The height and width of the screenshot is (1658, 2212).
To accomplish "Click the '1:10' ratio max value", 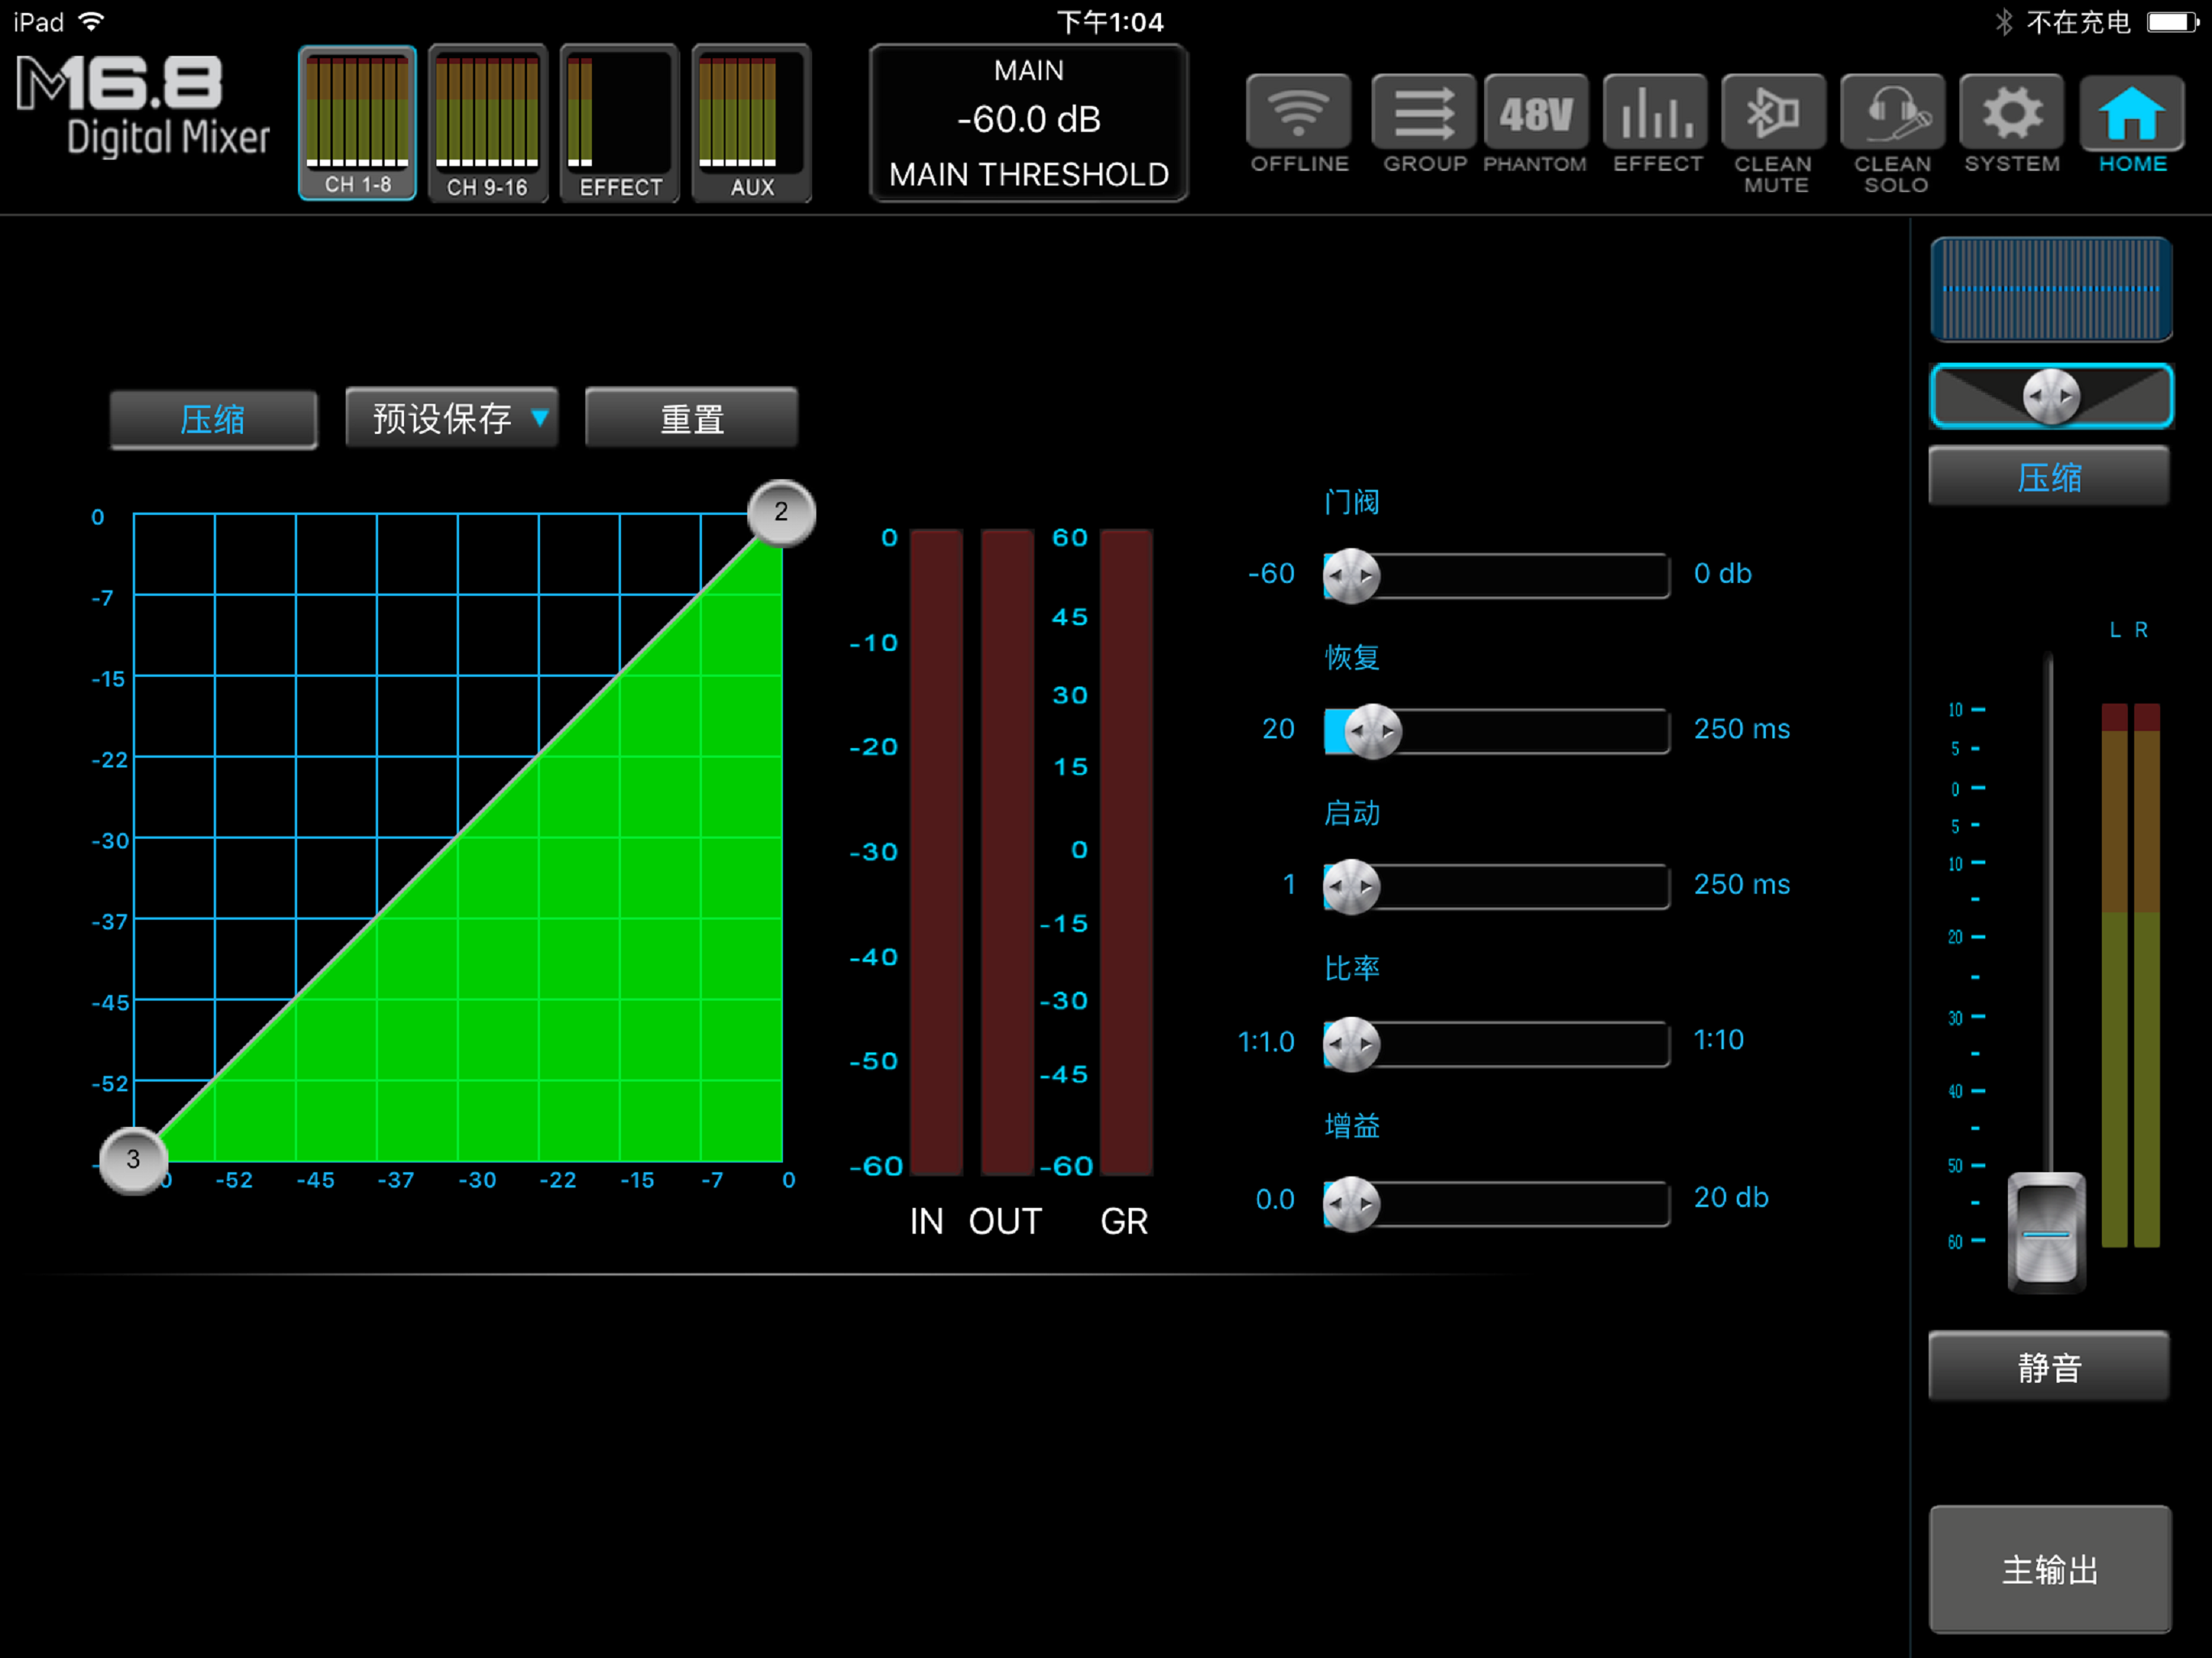I will [x=1718, y=1040].
